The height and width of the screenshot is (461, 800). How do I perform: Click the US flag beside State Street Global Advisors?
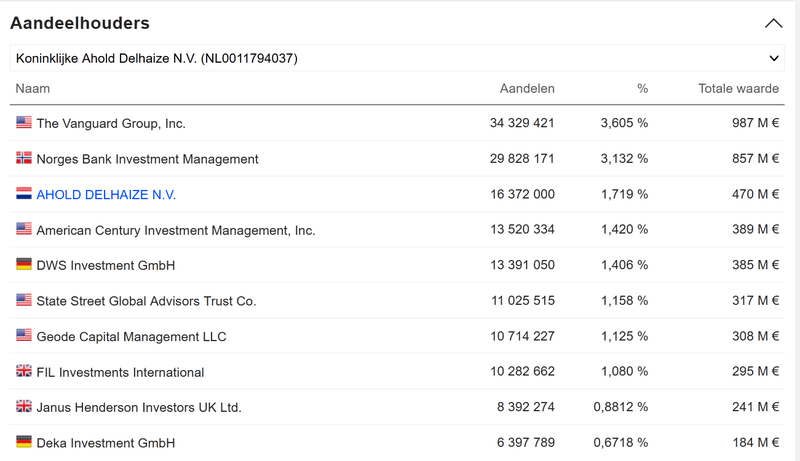(24, 300)
